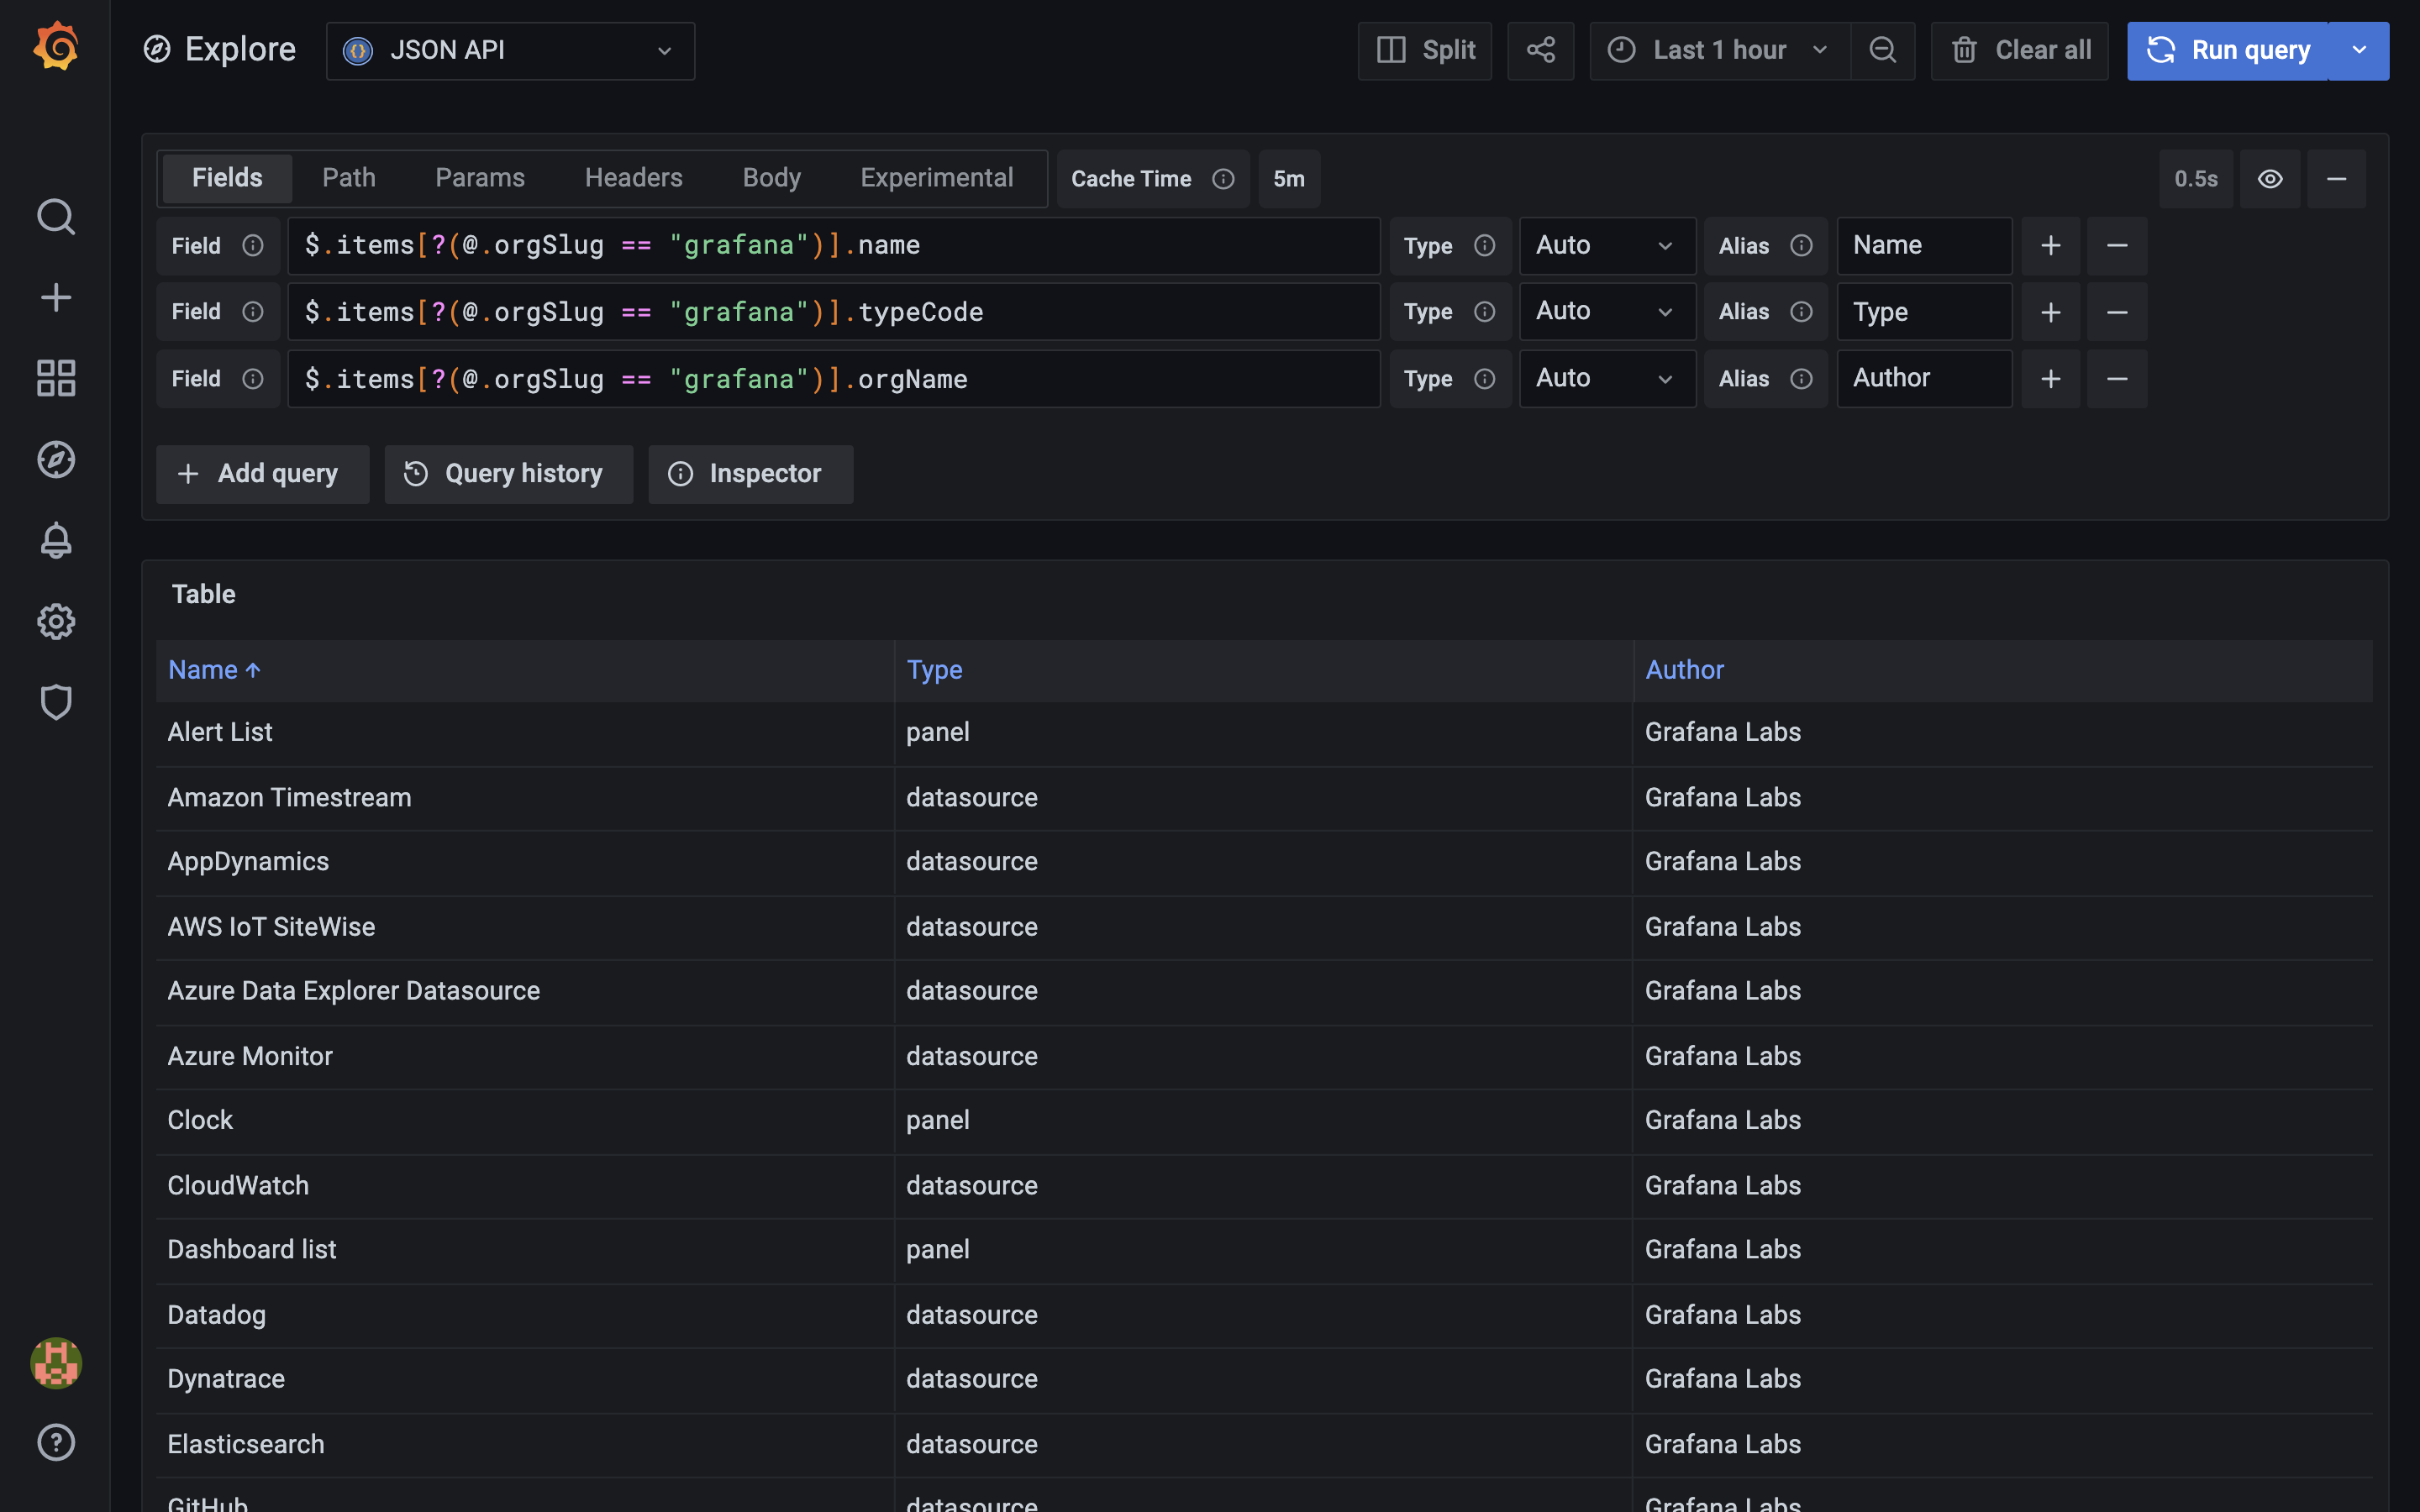Click the share shortened link icon
2420x1512 pixels.
click(x=1540, y=50)
